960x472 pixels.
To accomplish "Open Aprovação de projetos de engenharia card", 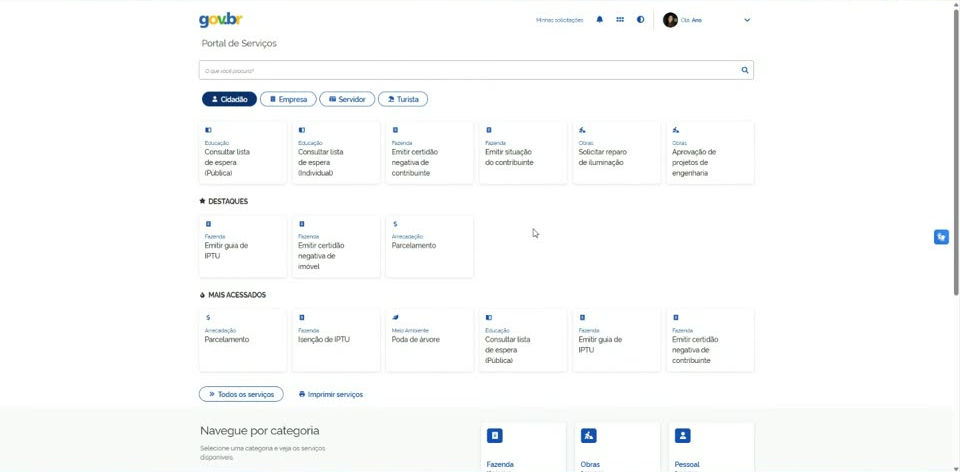I will coord(710,152).
